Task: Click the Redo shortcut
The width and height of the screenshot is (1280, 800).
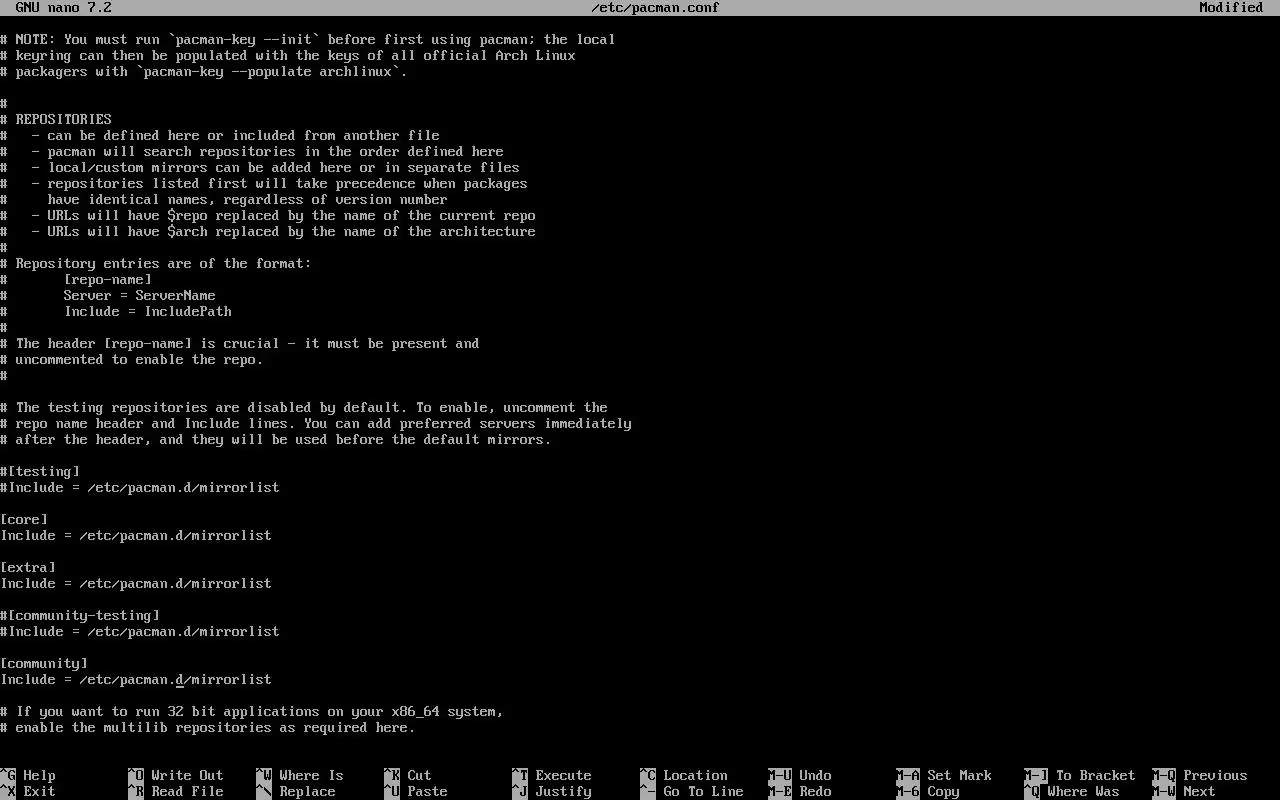Action: [799, 791]
